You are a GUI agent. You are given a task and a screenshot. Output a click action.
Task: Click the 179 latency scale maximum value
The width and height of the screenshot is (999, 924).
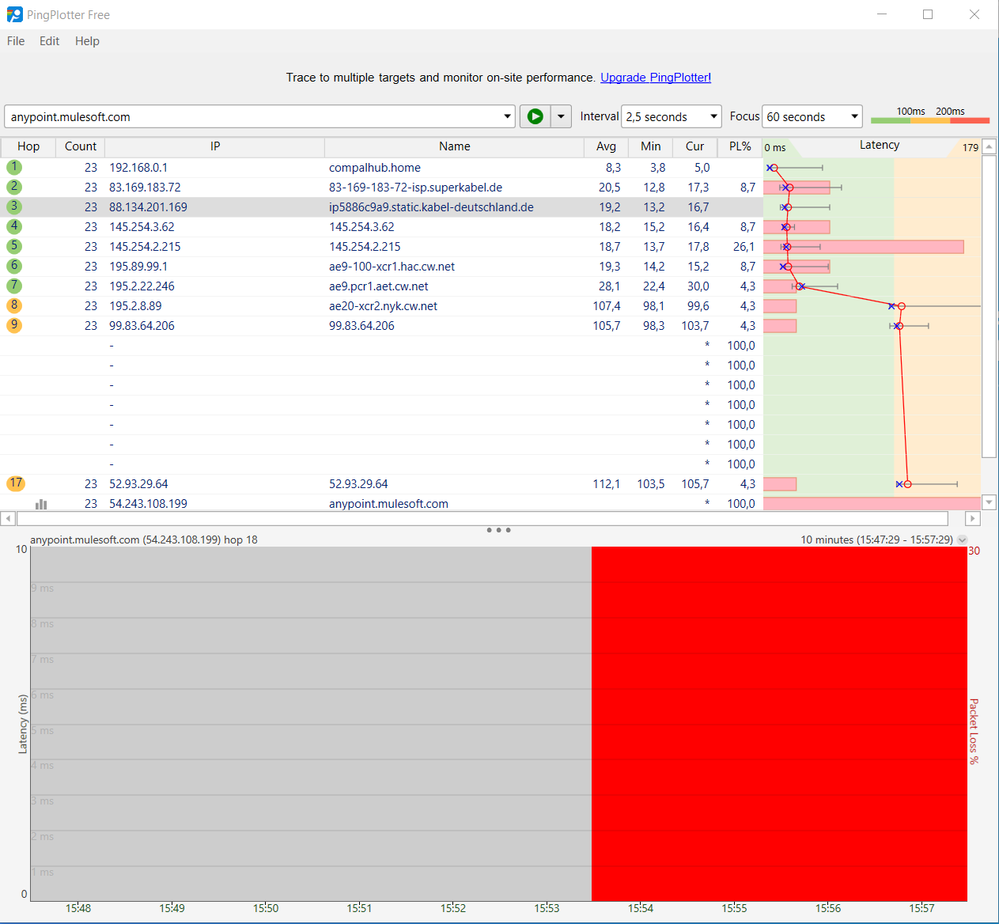[970, 148]
